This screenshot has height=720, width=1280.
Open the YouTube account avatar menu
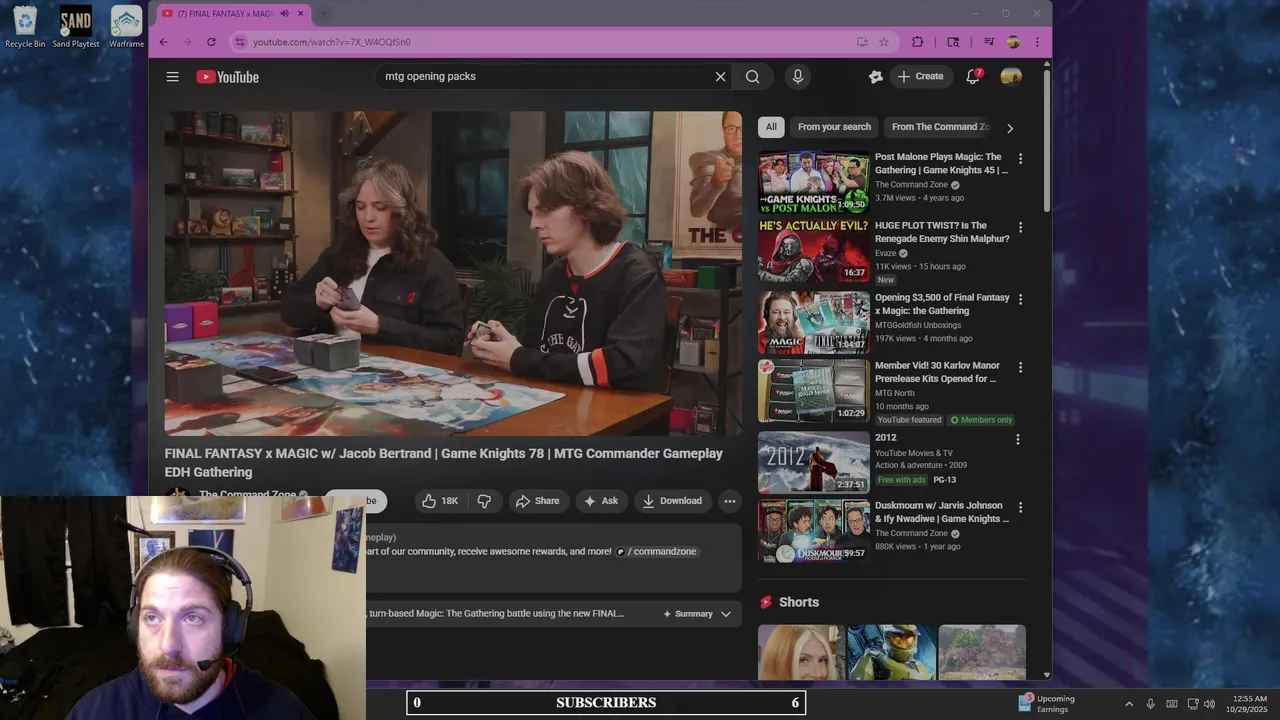coord(1011,76)
